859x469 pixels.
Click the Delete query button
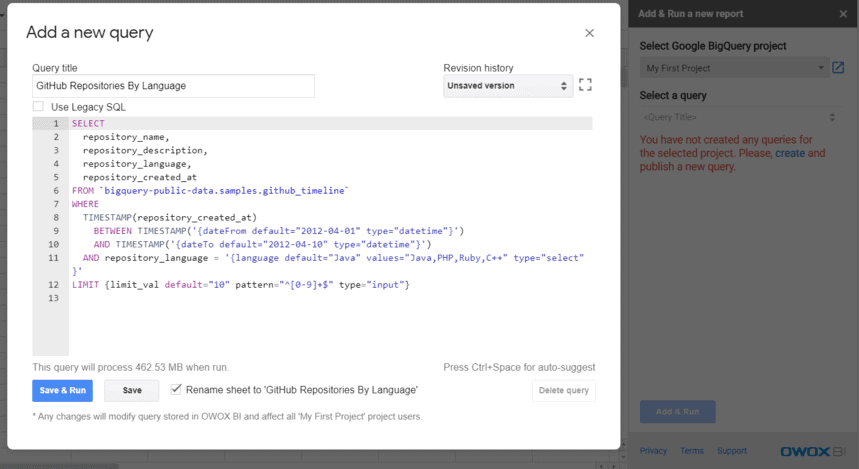coord(563,390)
